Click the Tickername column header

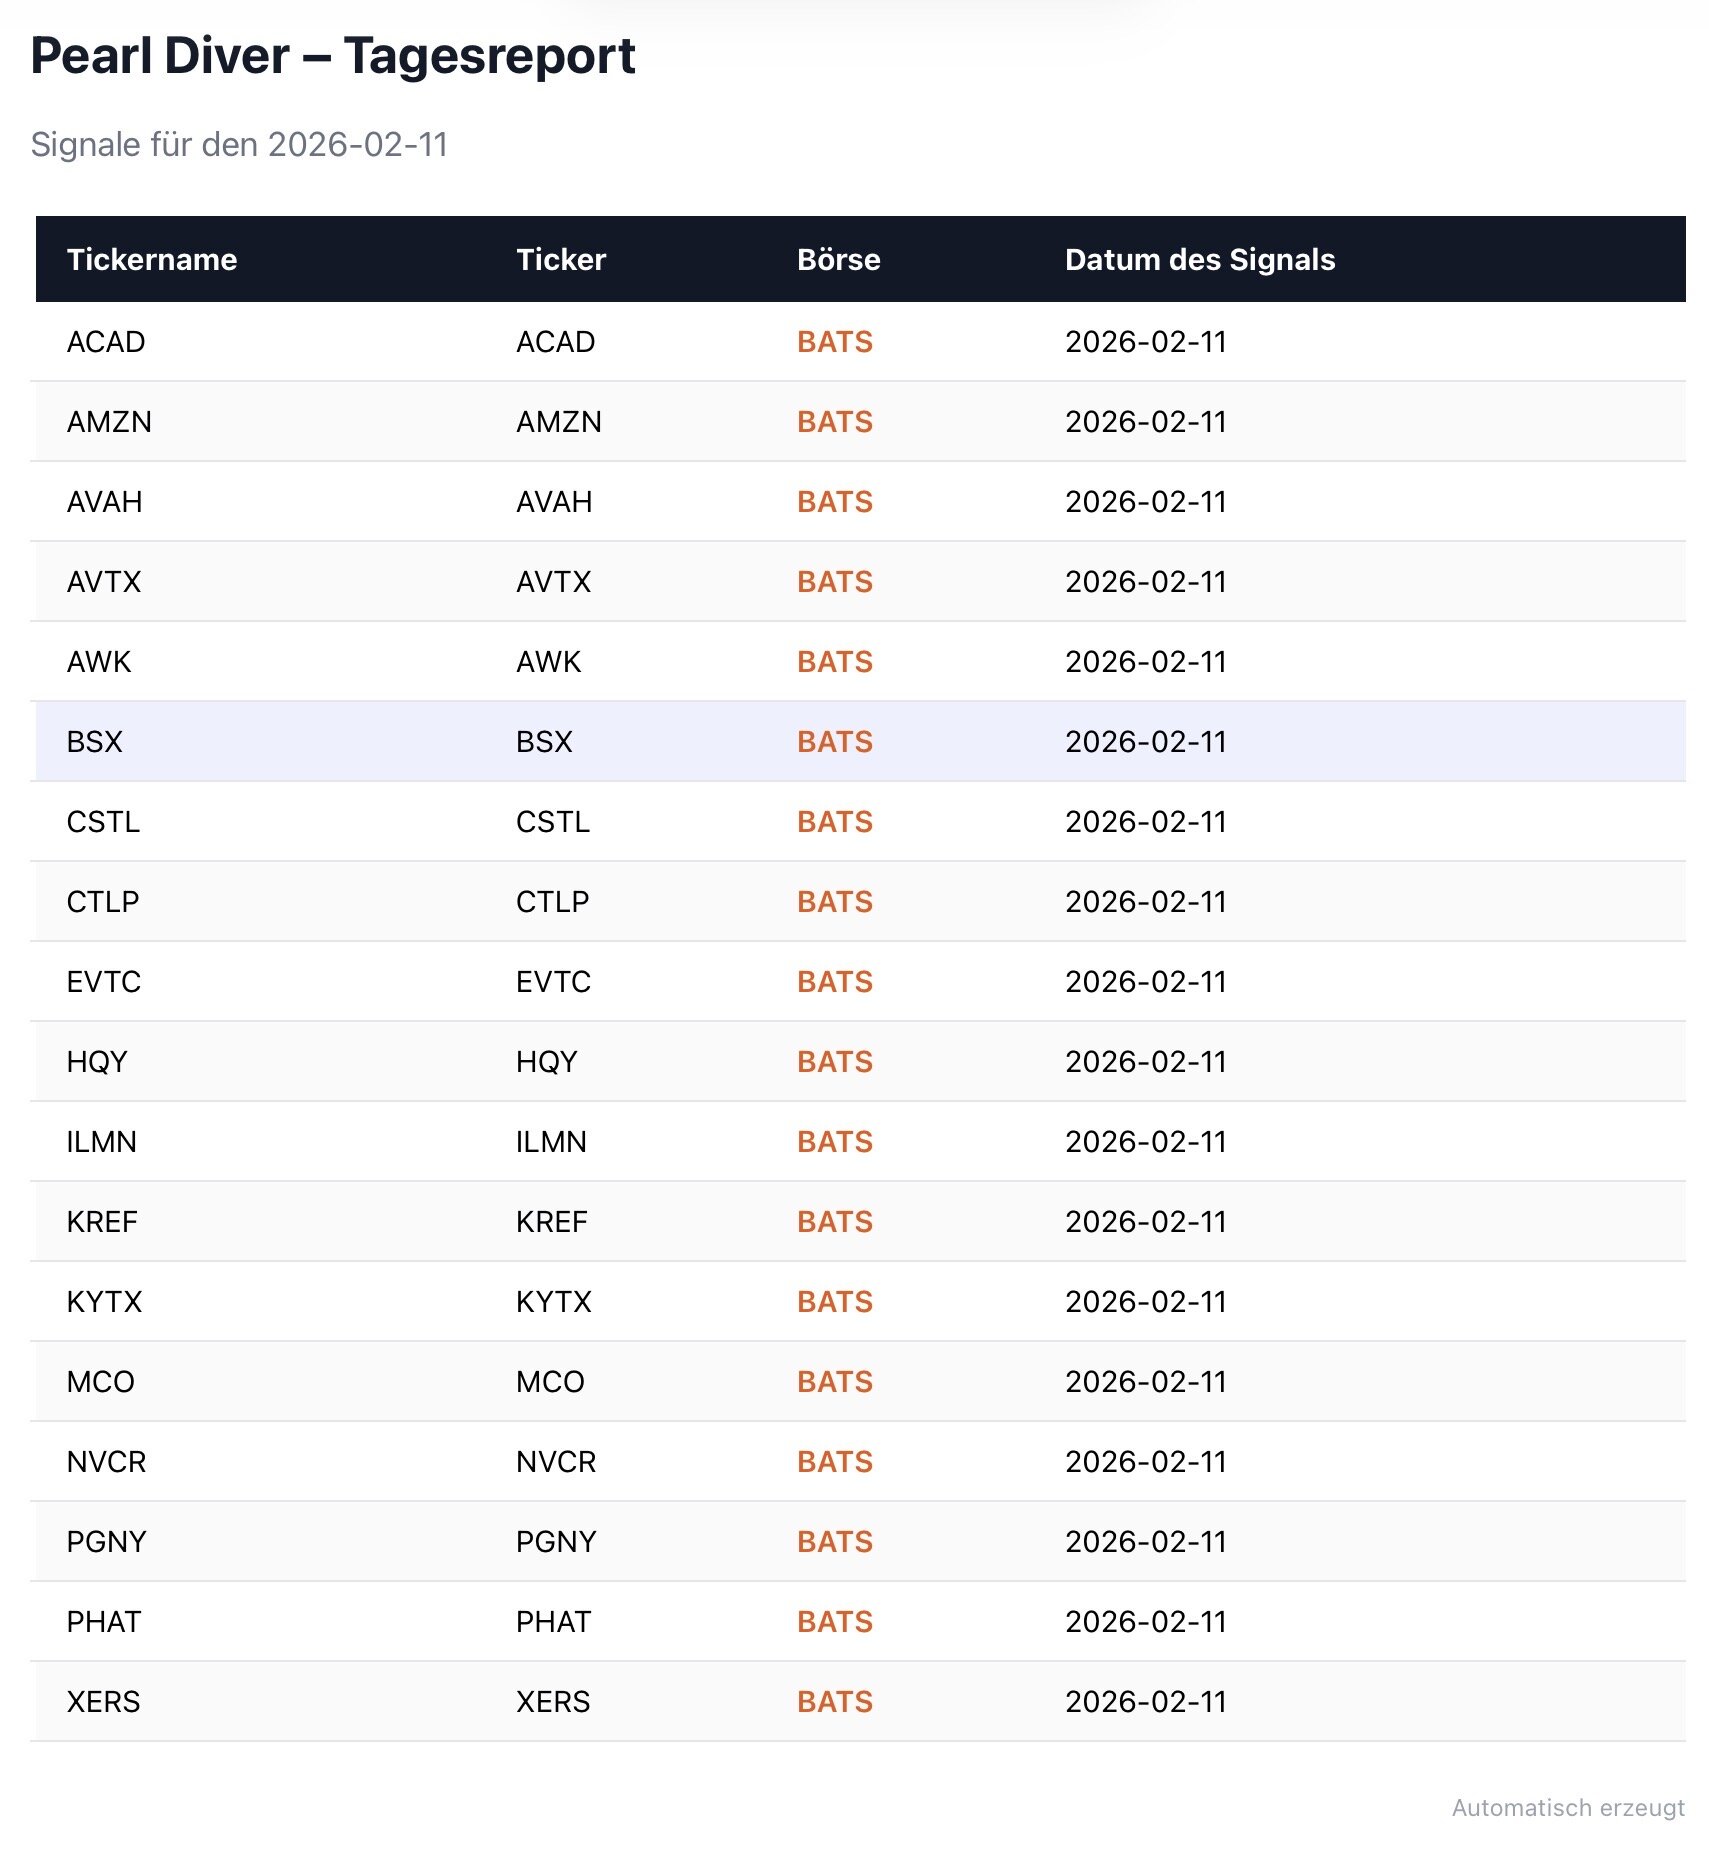152,260
